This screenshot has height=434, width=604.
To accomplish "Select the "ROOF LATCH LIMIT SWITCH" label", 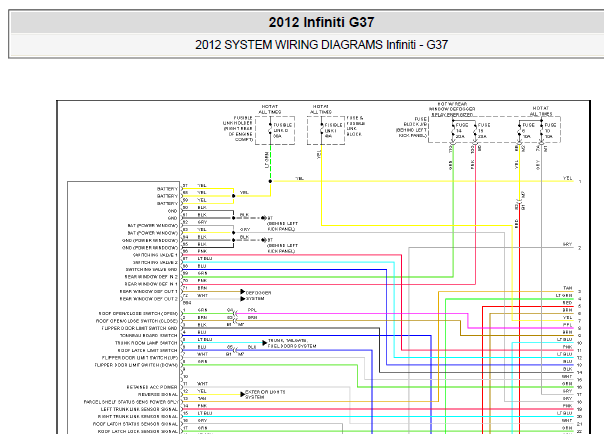I will [148, 350].
